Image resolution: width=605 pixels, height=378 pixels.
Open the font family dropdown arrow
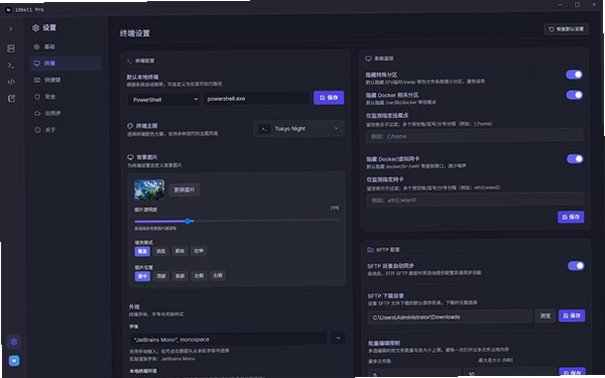[x=338, y=339]
